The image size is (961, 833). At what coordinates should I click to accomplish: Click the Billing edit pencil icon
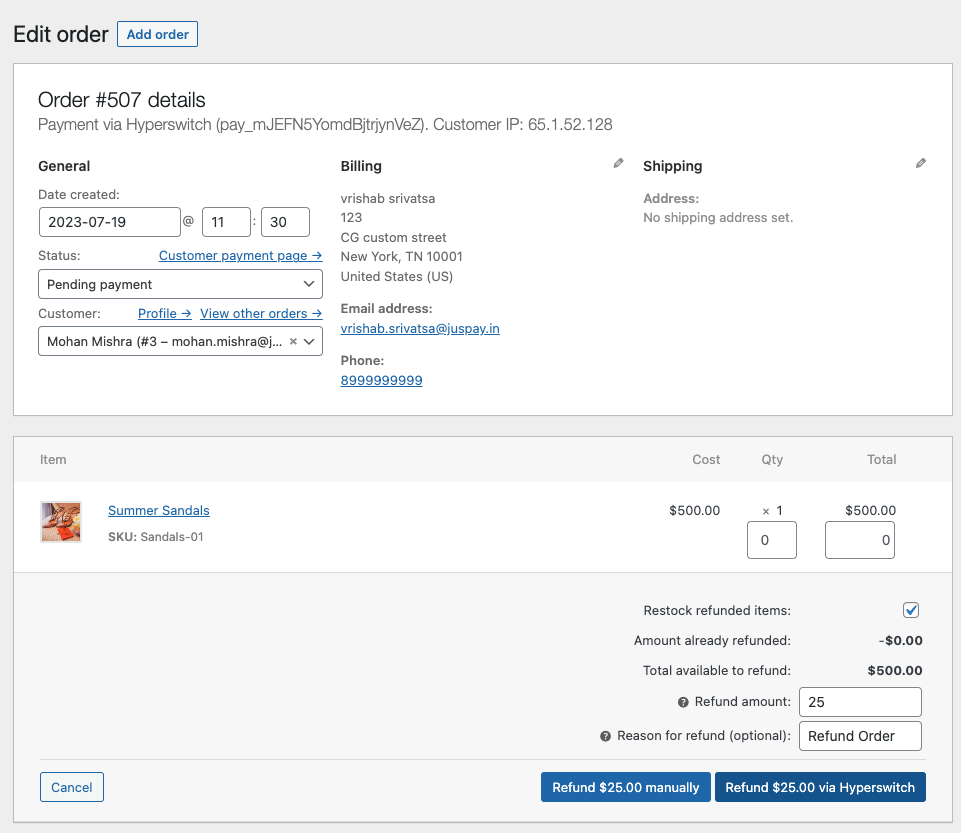tap(618, 164)
